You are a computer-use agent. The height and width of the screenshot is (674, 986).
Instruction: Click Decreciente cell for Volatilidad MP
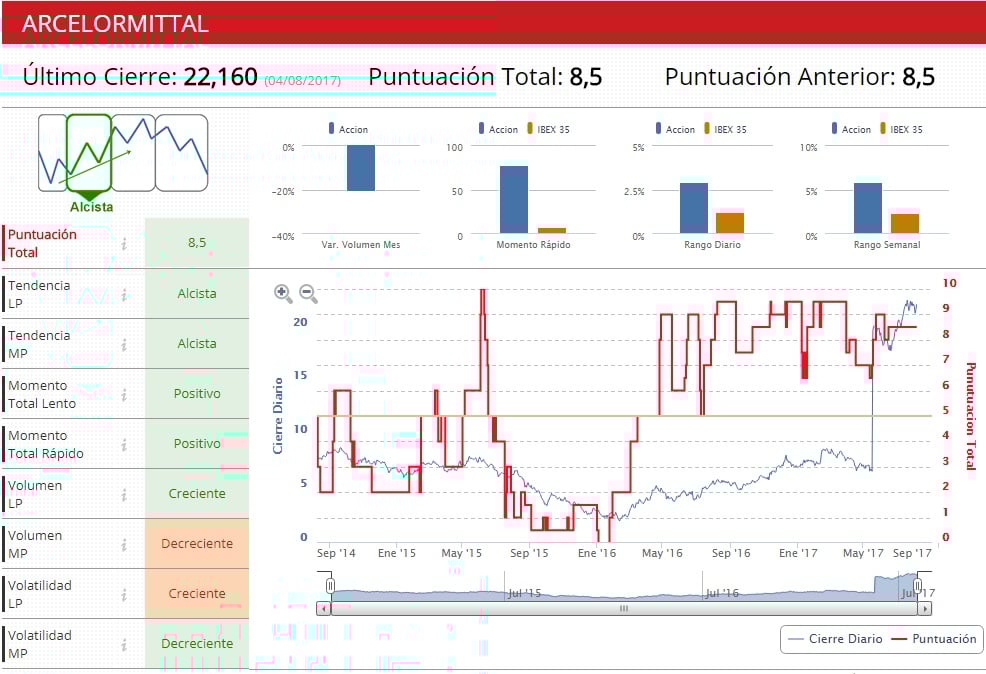click(197, 644)
